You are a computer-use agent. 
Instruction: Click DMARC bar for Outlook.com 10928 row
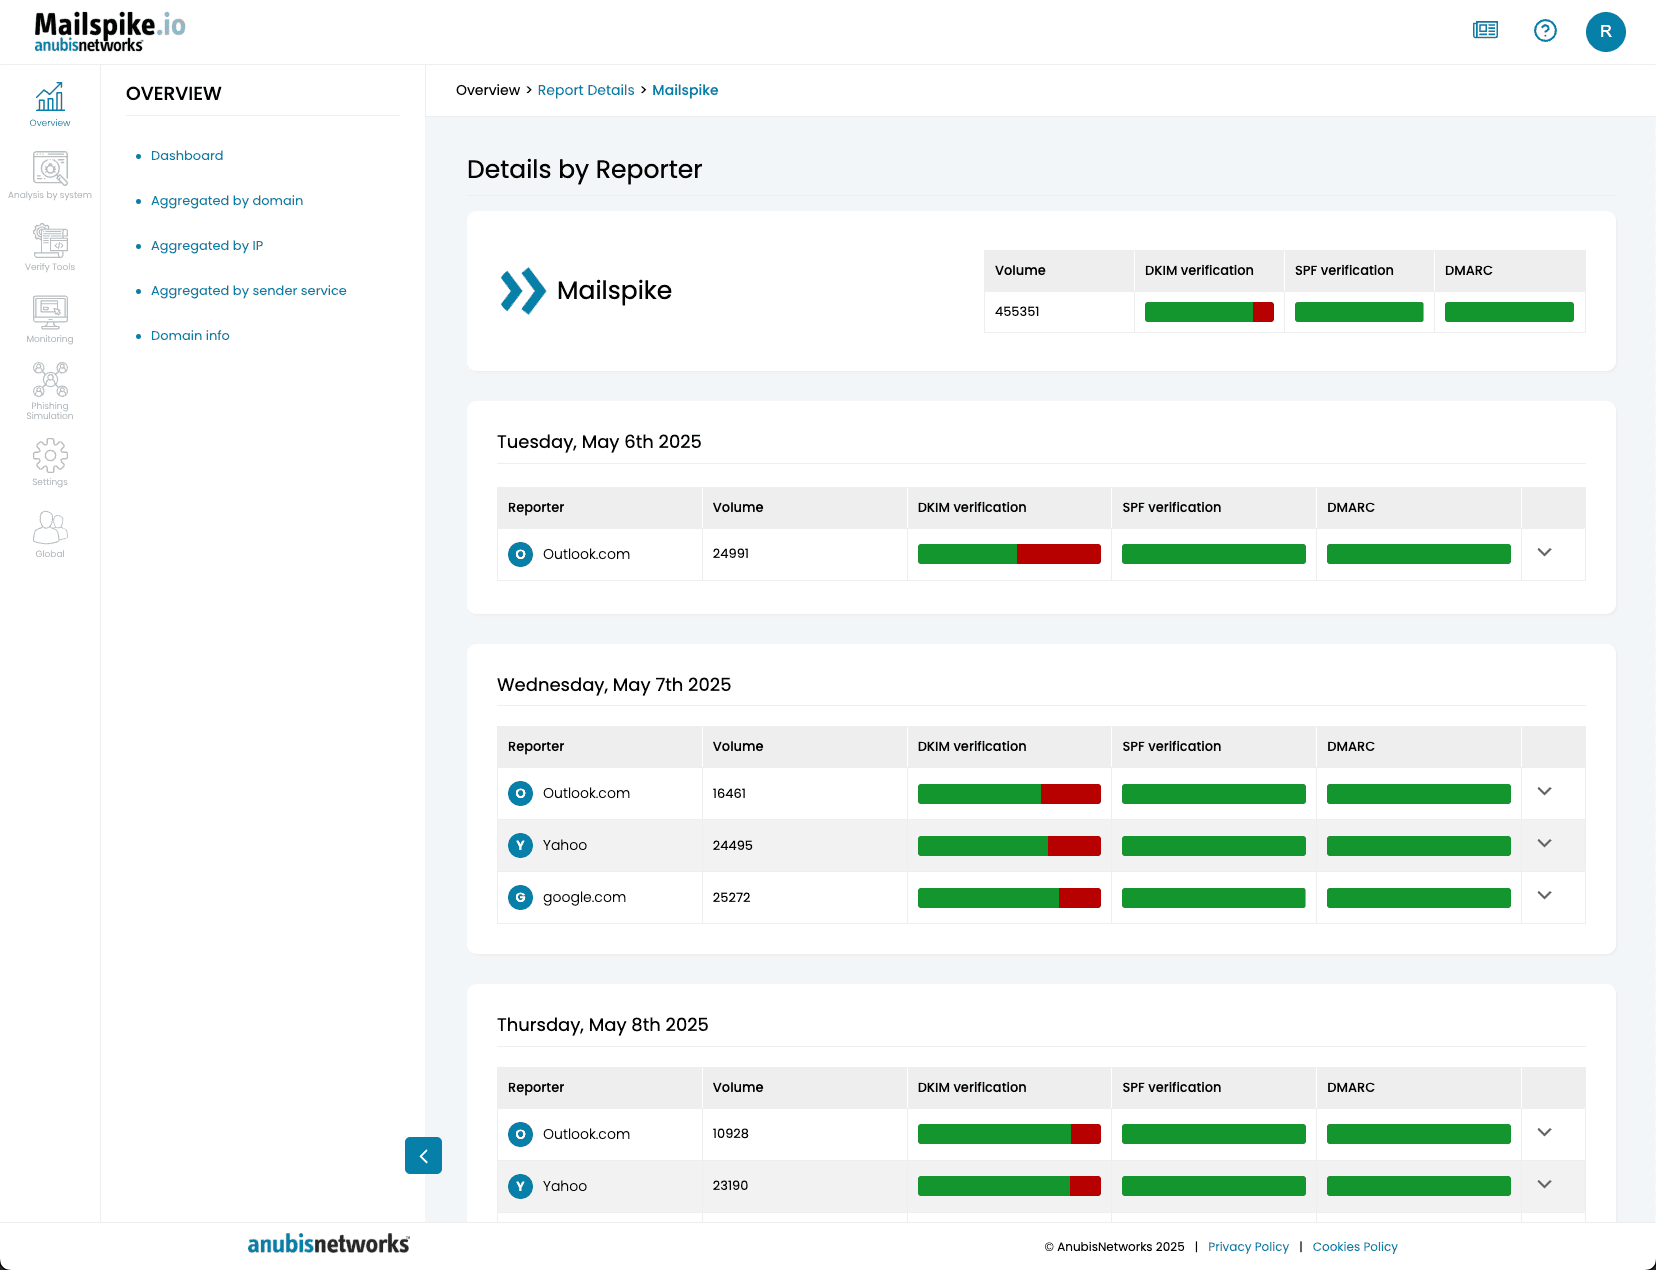(1419, 1134)
